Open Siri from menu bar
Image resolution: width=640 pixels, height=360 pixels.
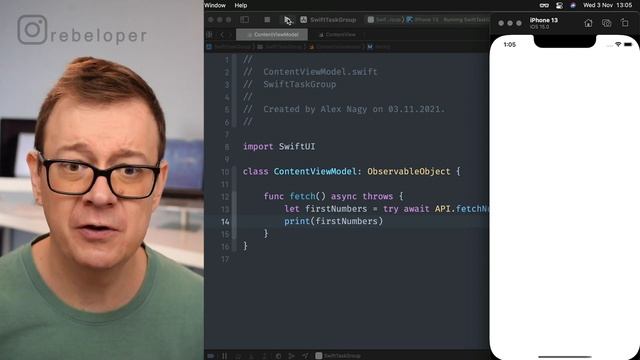click(x=573, y=5)
